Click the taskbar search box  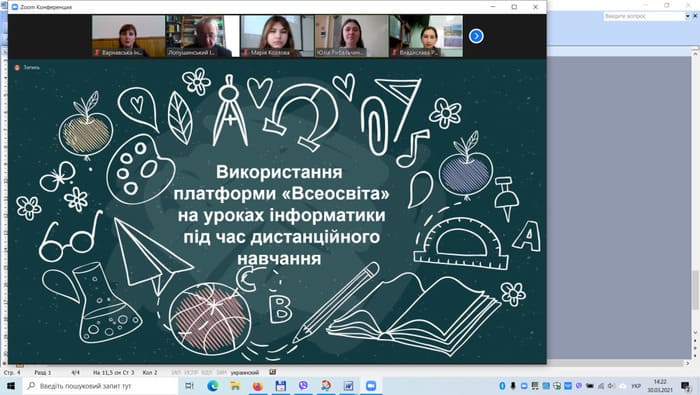(x=100, y=386)
